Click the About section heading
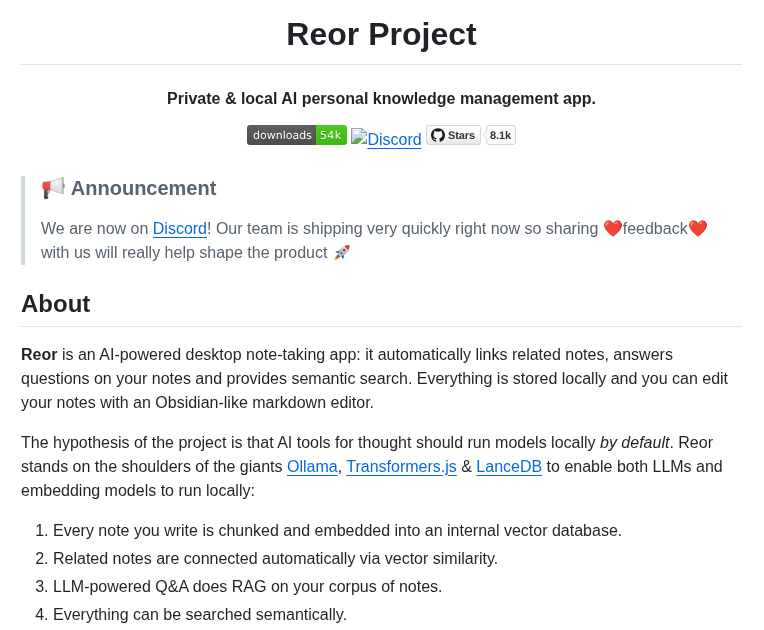Screen dimensions: 764x630 (56, 304)
